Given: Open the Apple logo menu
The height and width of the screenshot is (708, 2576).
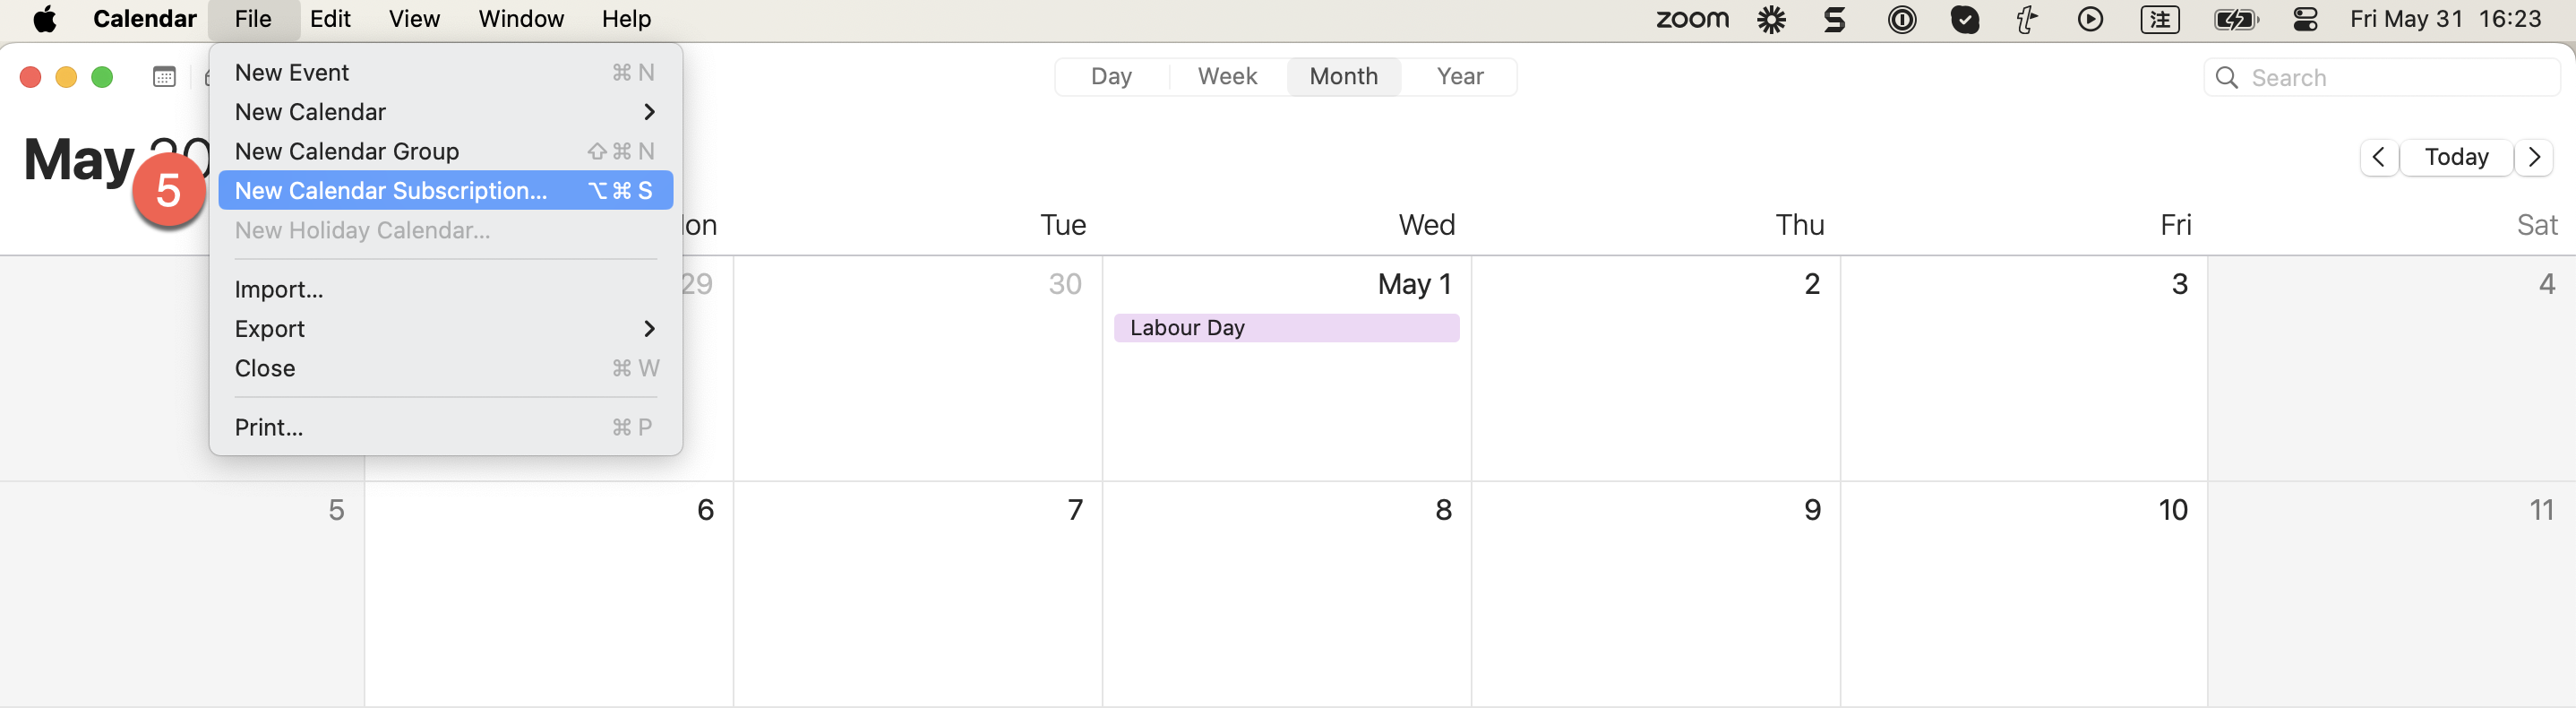Looking at the screenshot, I should tap(45, 19).
